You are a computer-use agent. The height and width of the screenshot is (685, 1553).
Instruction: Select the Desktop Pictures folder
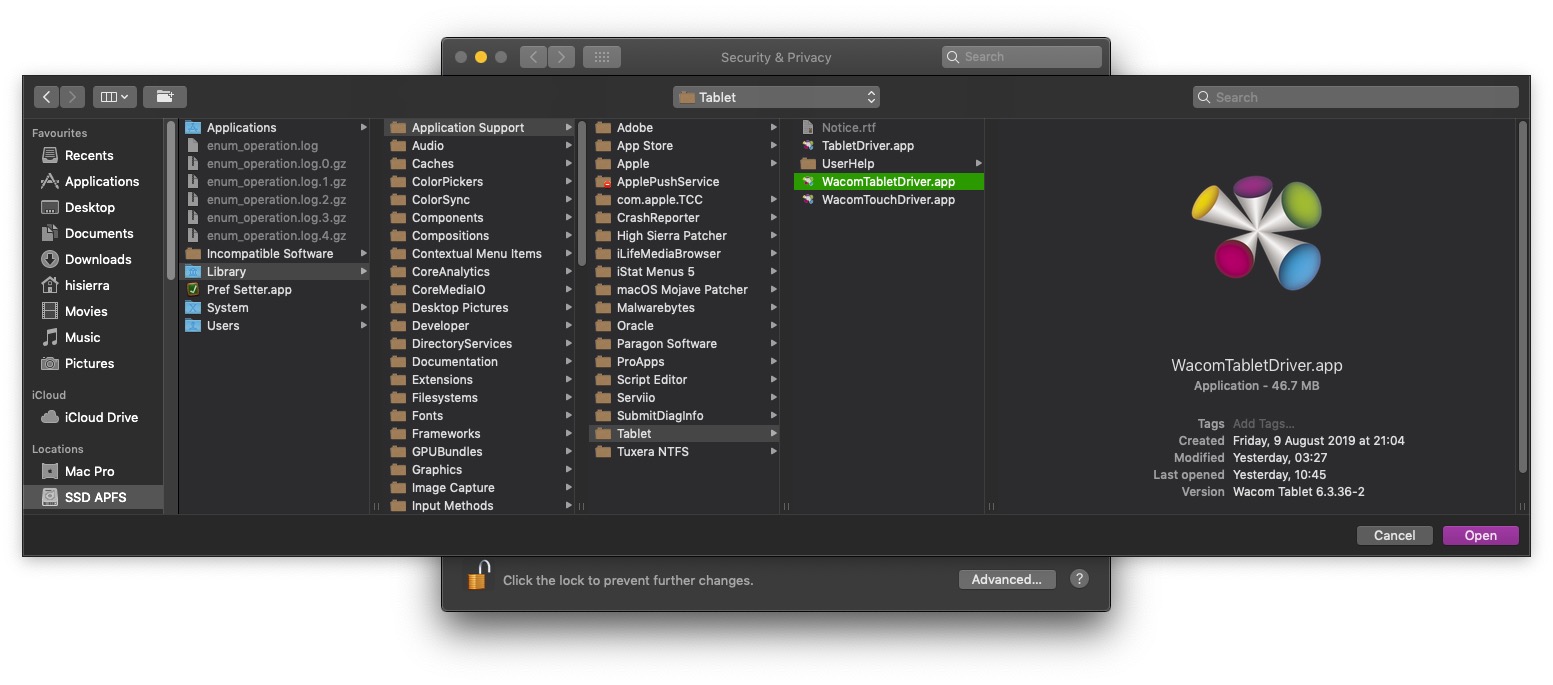click(479, 307)
